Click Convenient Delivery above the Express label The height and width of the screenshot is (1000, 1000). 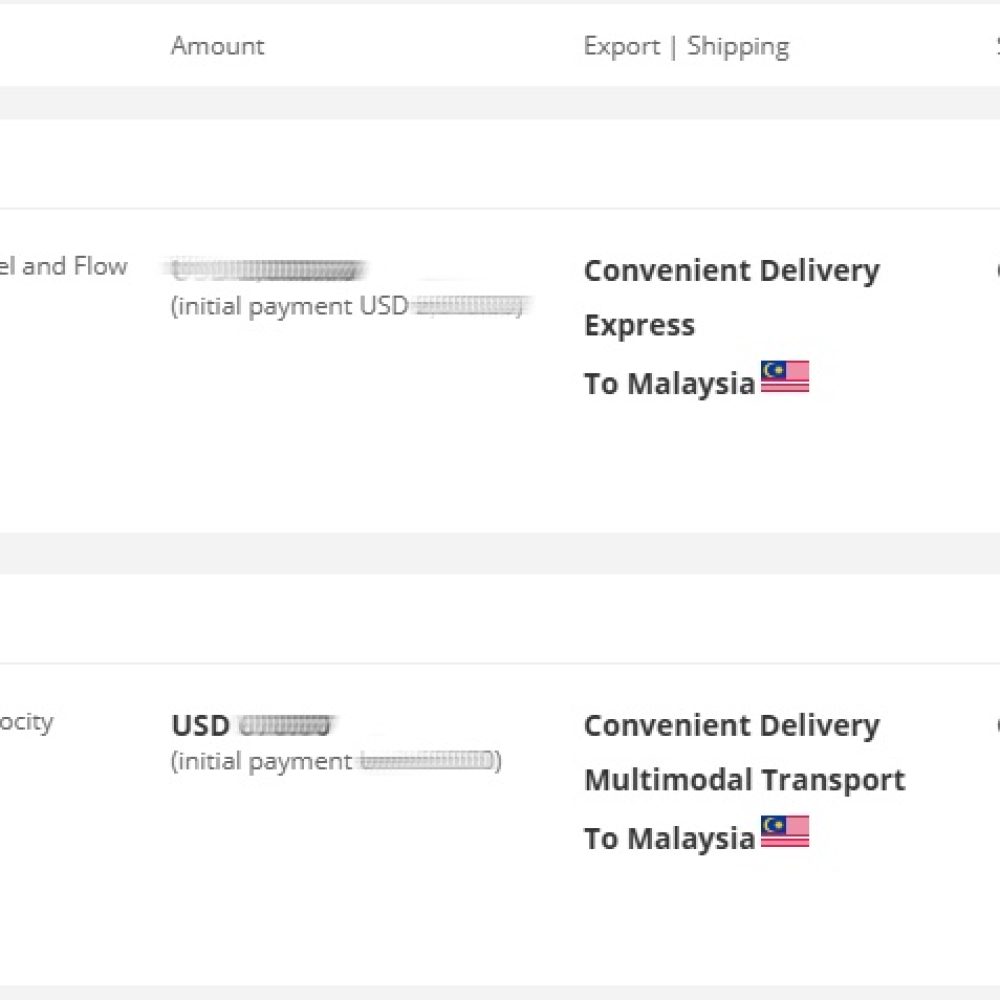point(731,270)
